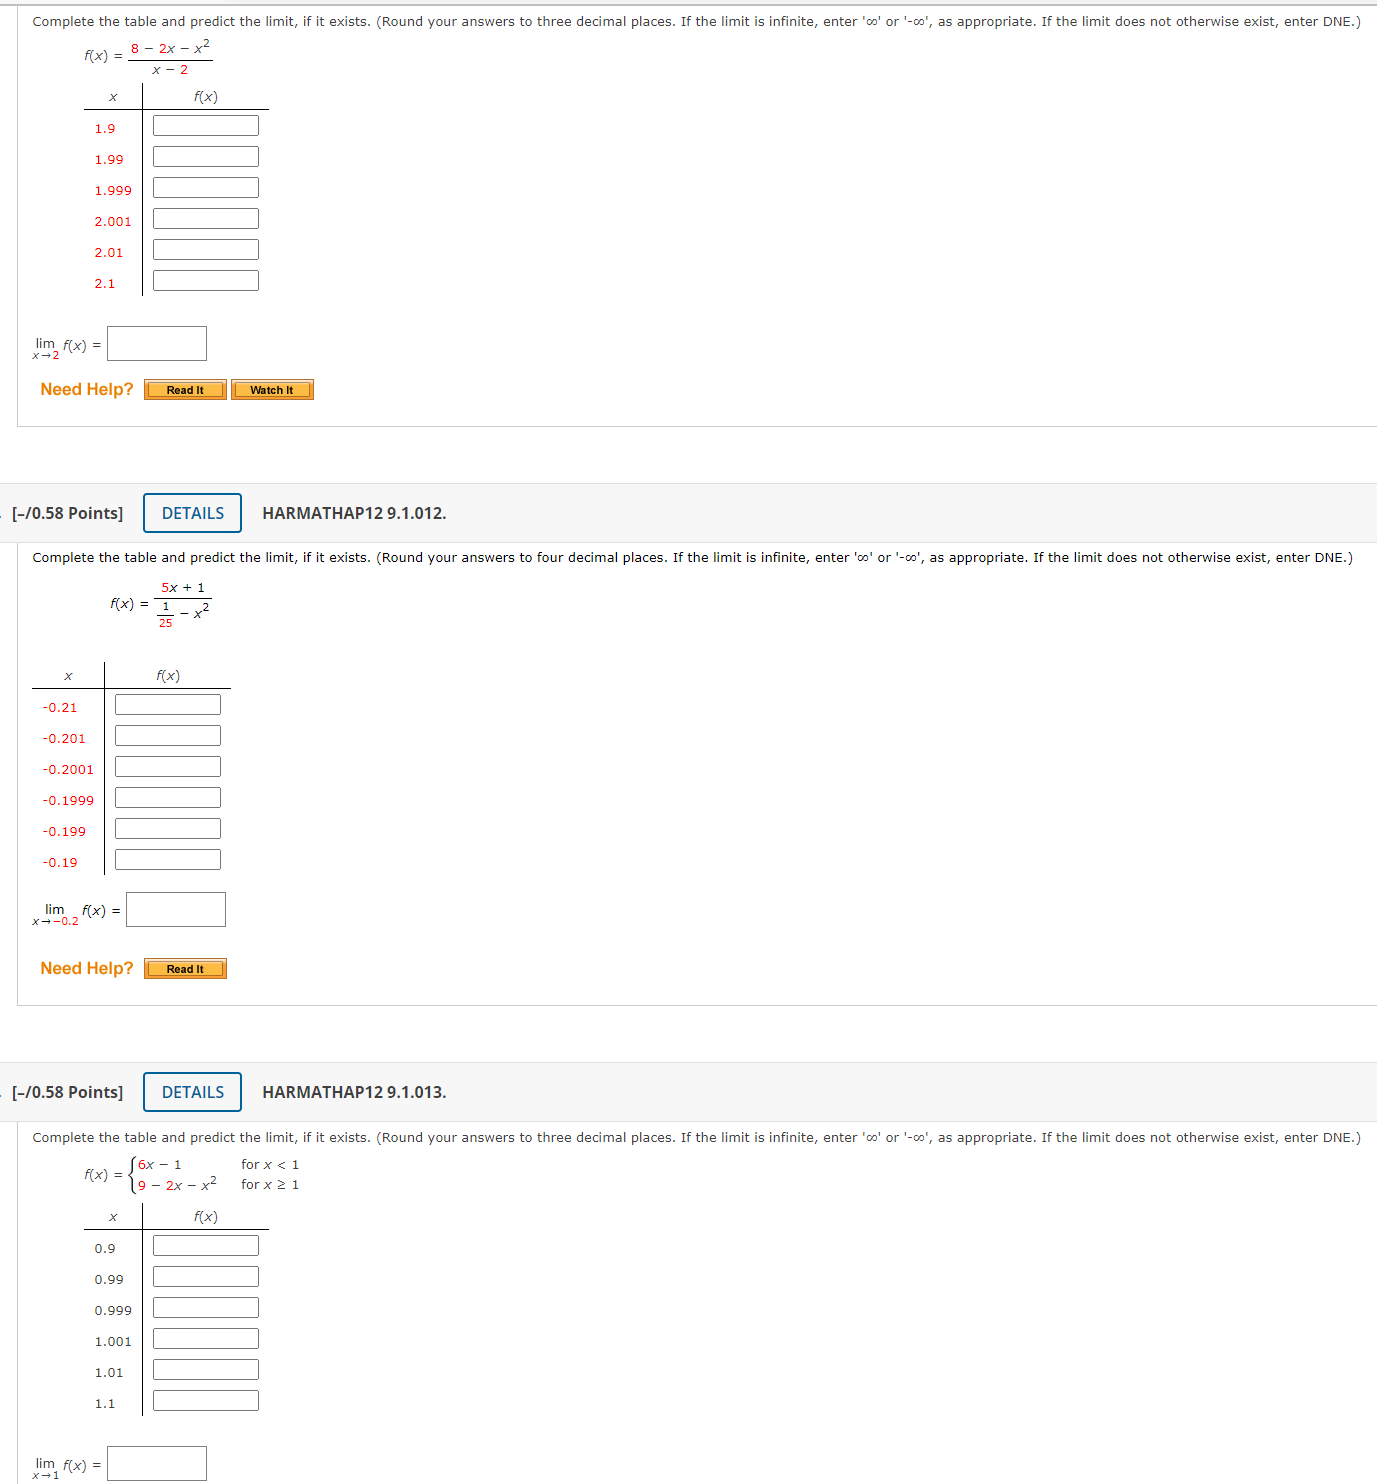Open Read It help for first problem

tap(185, 390)
